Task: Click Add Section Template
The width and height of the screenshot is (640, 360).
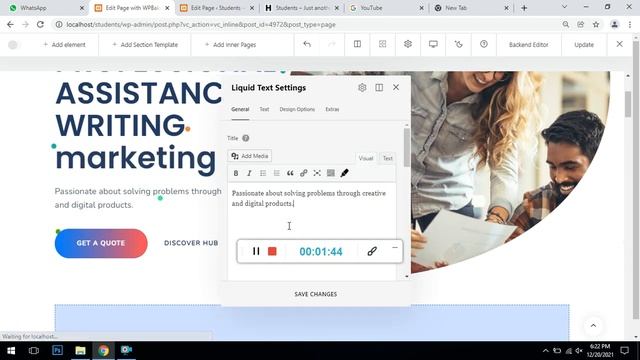Action: click(145, 44)
